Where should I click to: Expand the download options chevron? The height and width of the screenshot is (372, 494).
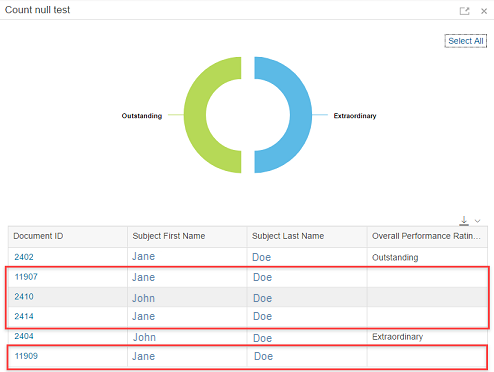click(x=477, y=221)
